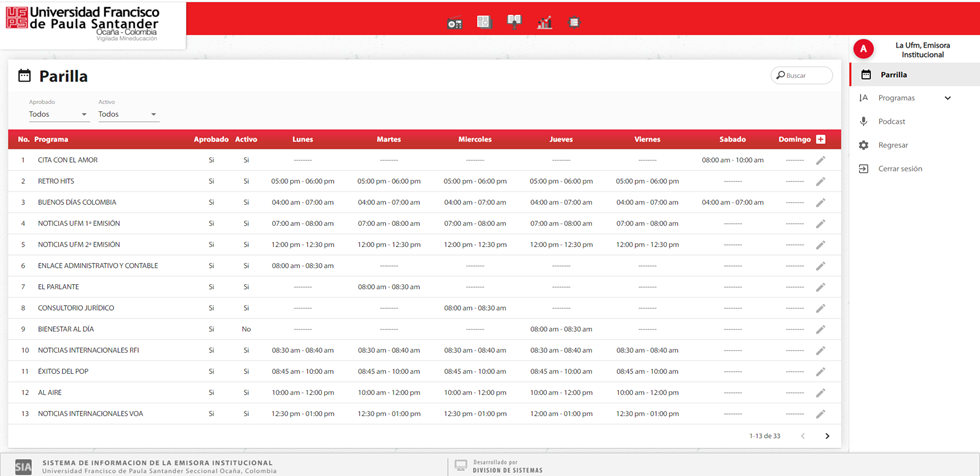Click Regresar in the sidebar
The image size is (980, 476).
click(893, 145)
